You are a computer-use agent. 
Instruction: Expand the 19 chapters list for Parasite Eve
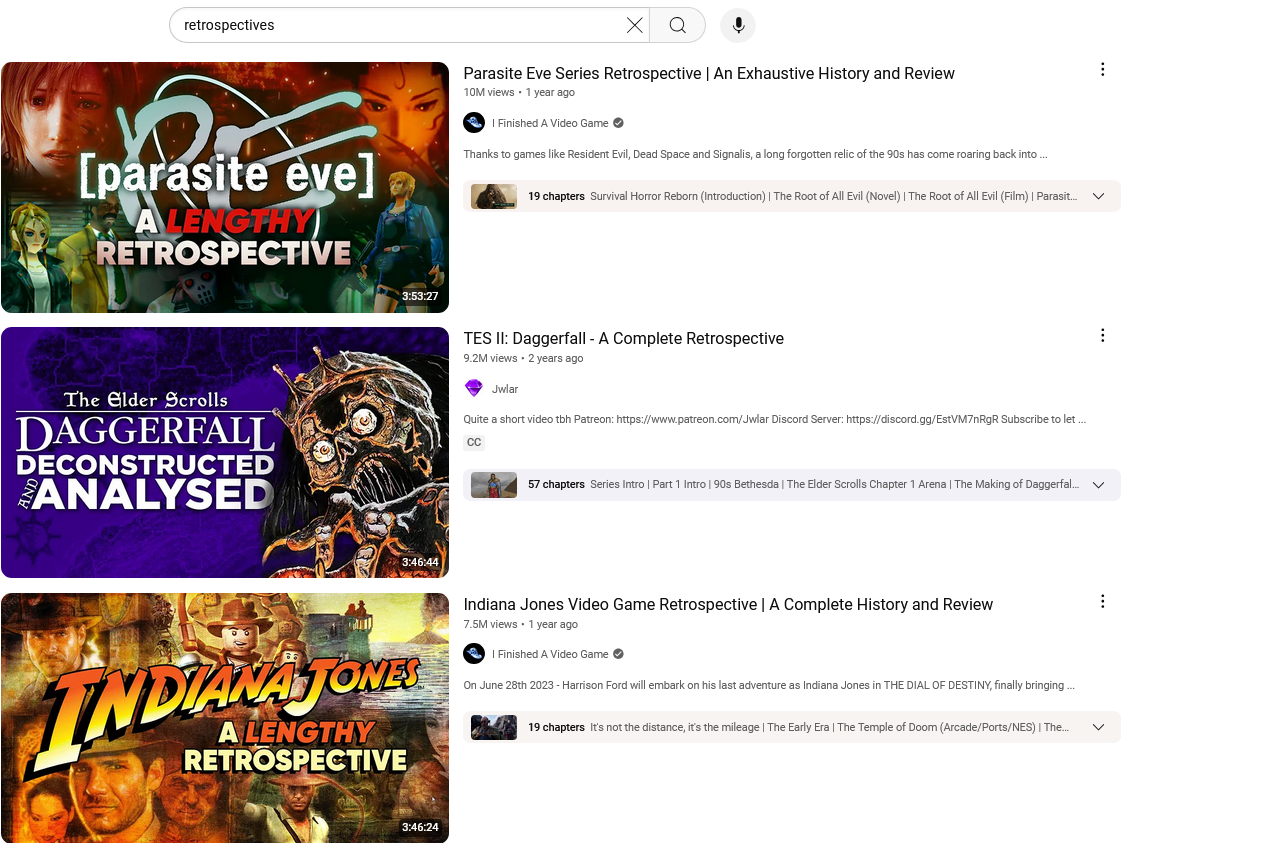[1098, 196]
